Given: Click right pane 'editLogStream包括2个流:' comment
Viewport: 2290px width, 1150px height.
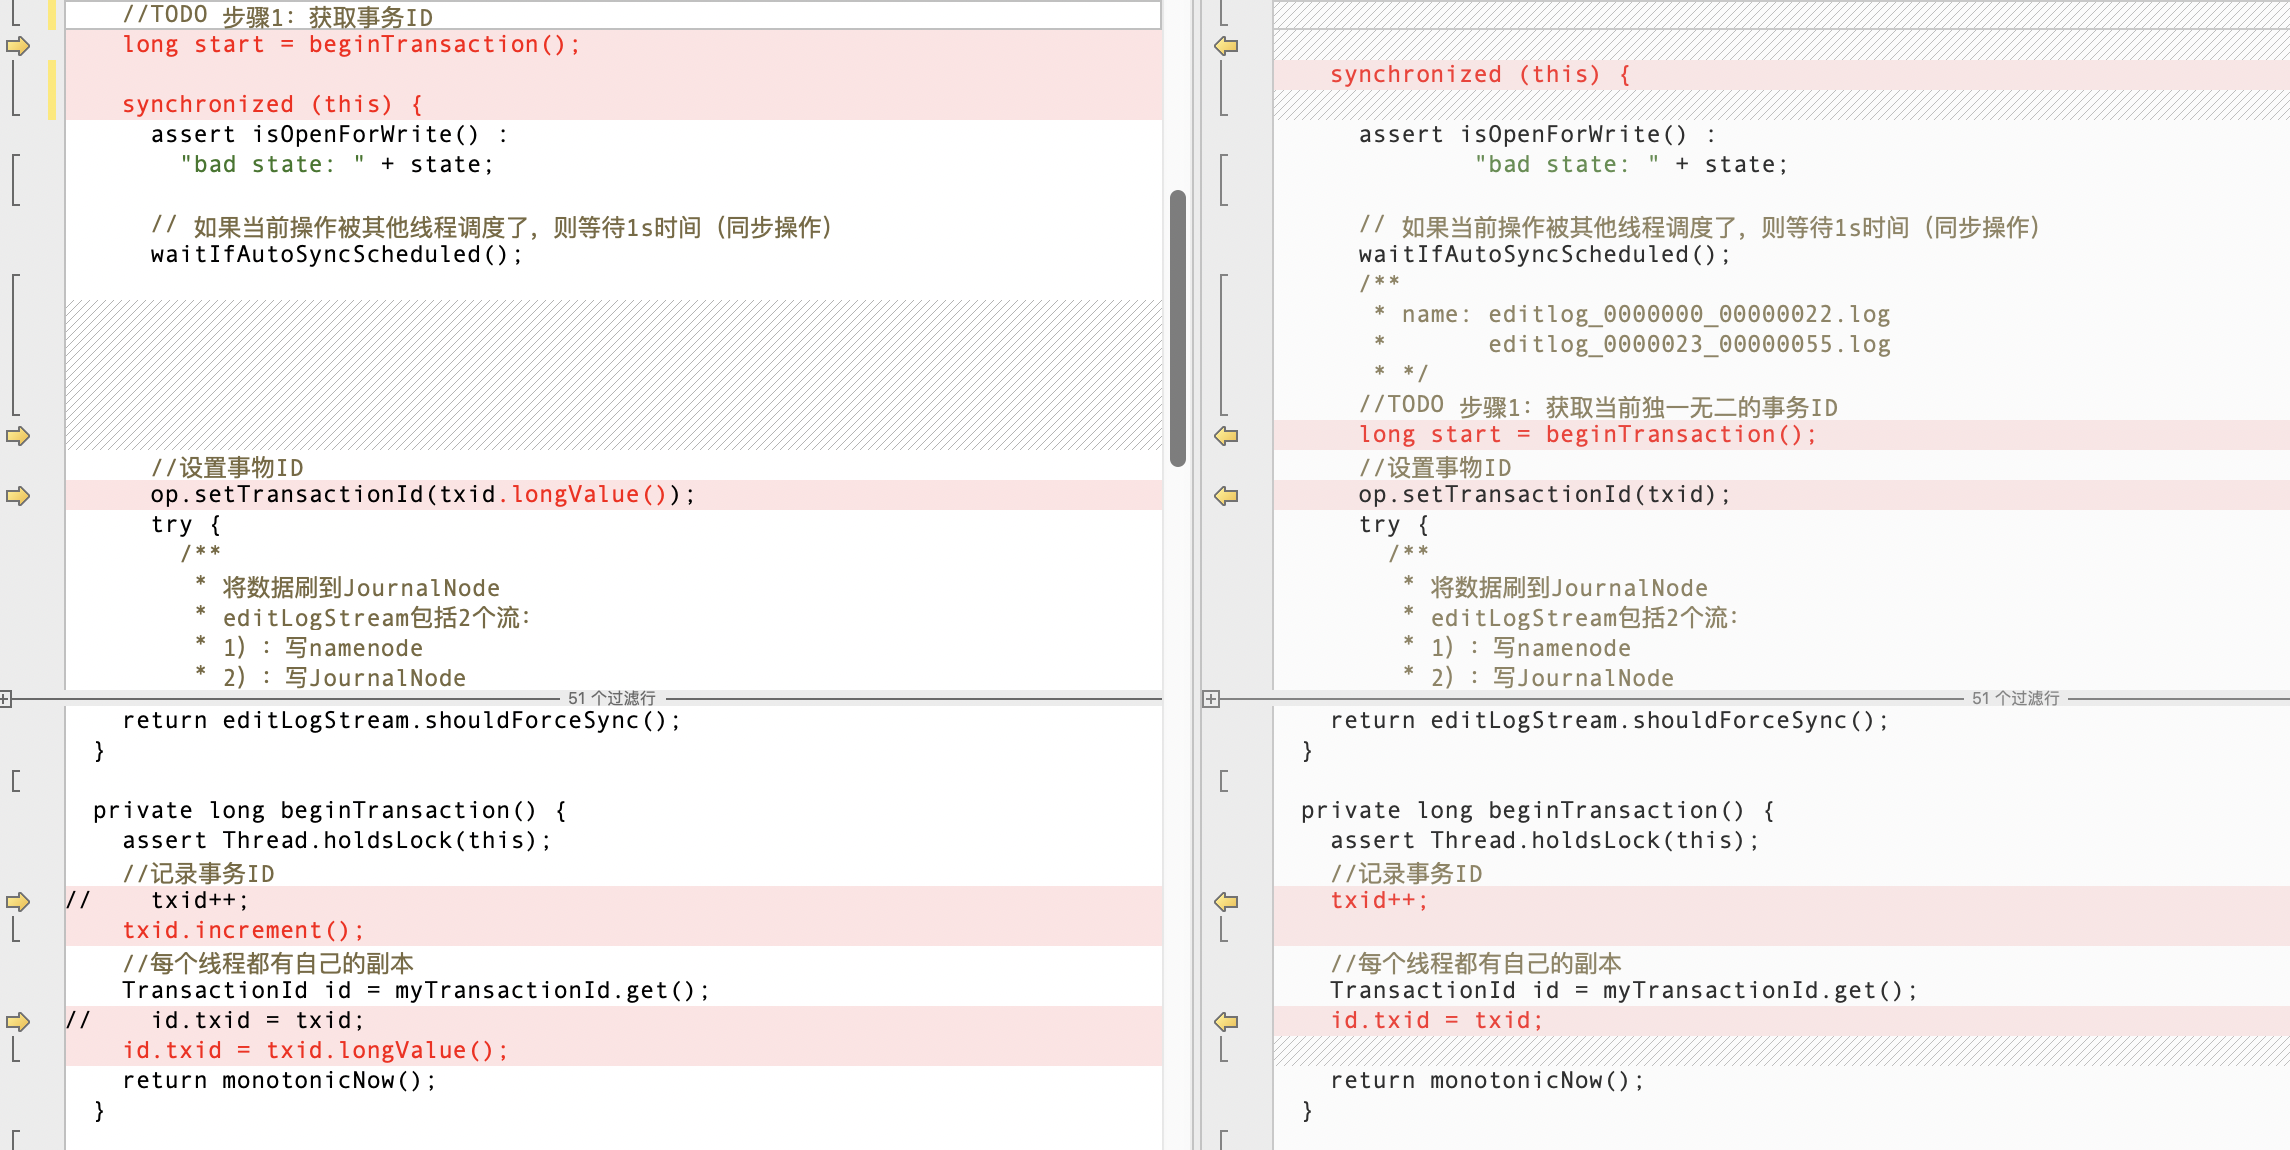Looking at the screenshot, I should click(x=1584, y=617).
